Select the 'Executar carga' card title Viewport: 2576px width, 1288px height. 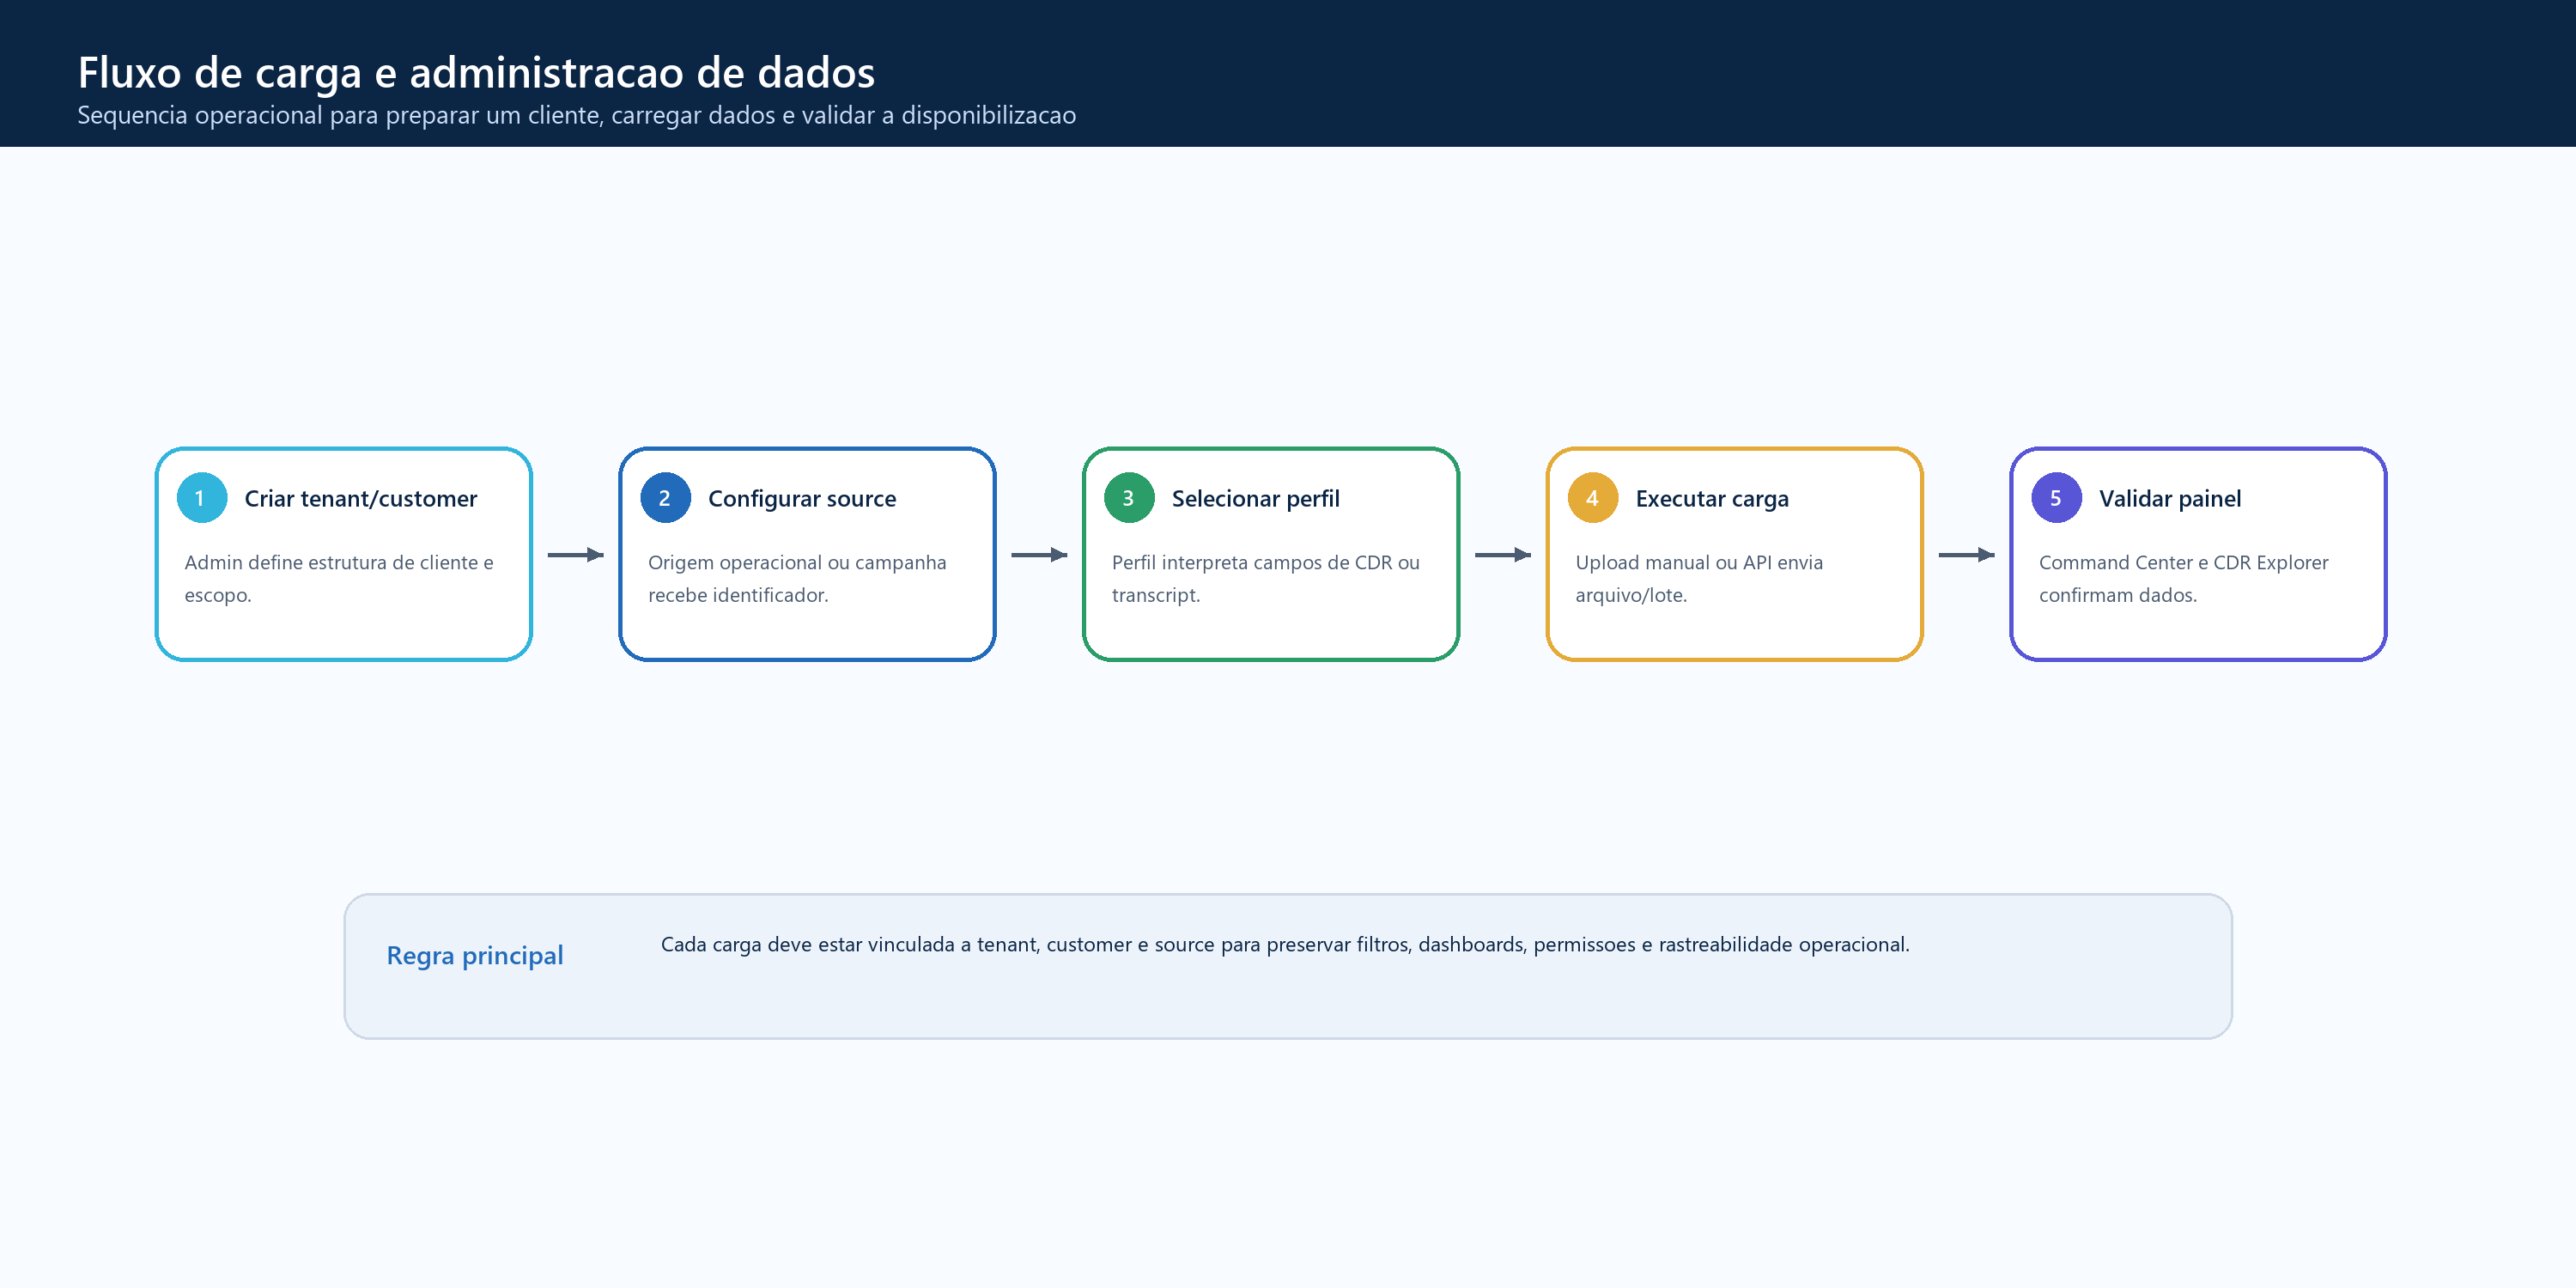click(x=1712, y=498)
